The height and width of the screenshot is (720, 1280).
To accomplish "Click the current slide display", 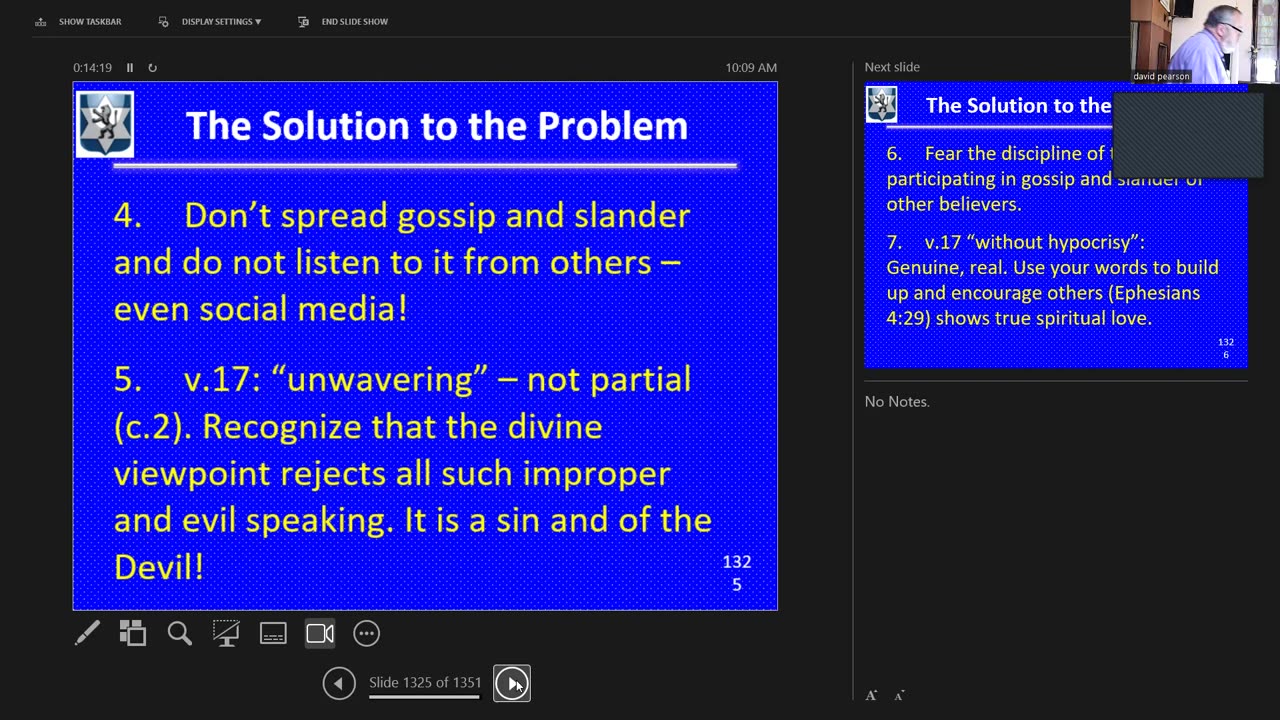I will [x=425, y=346].
